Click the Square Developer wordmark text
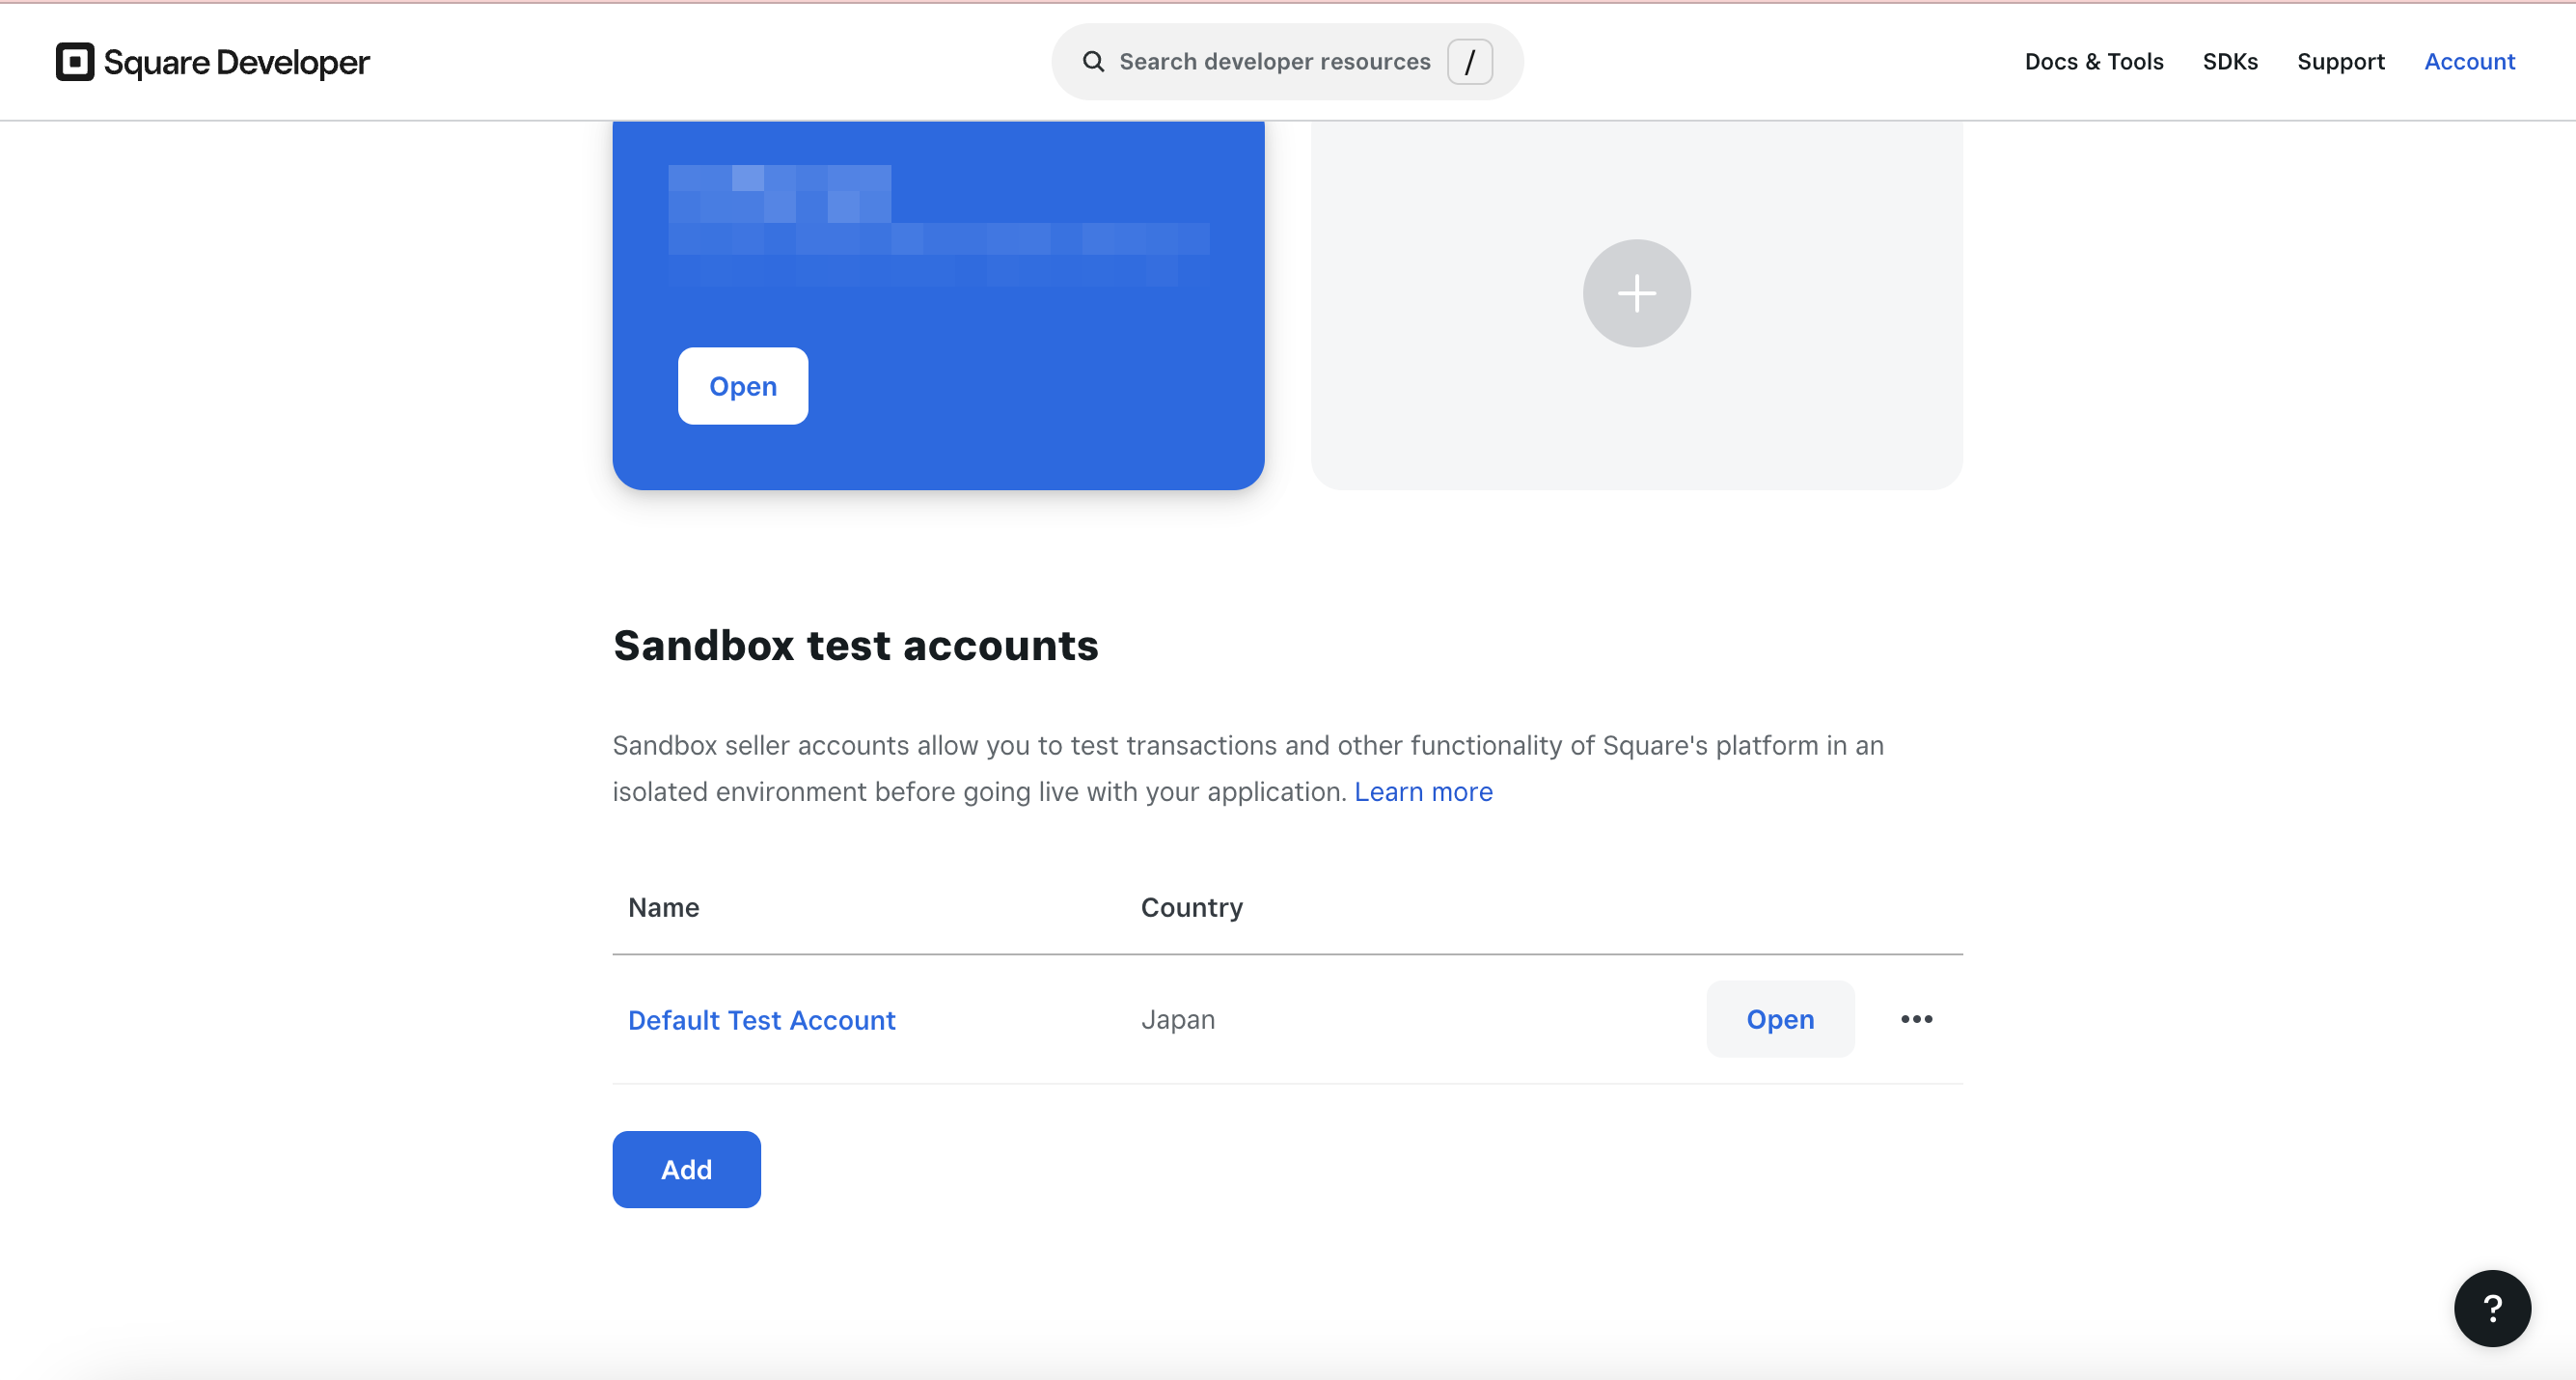 [x=237, y=62]
